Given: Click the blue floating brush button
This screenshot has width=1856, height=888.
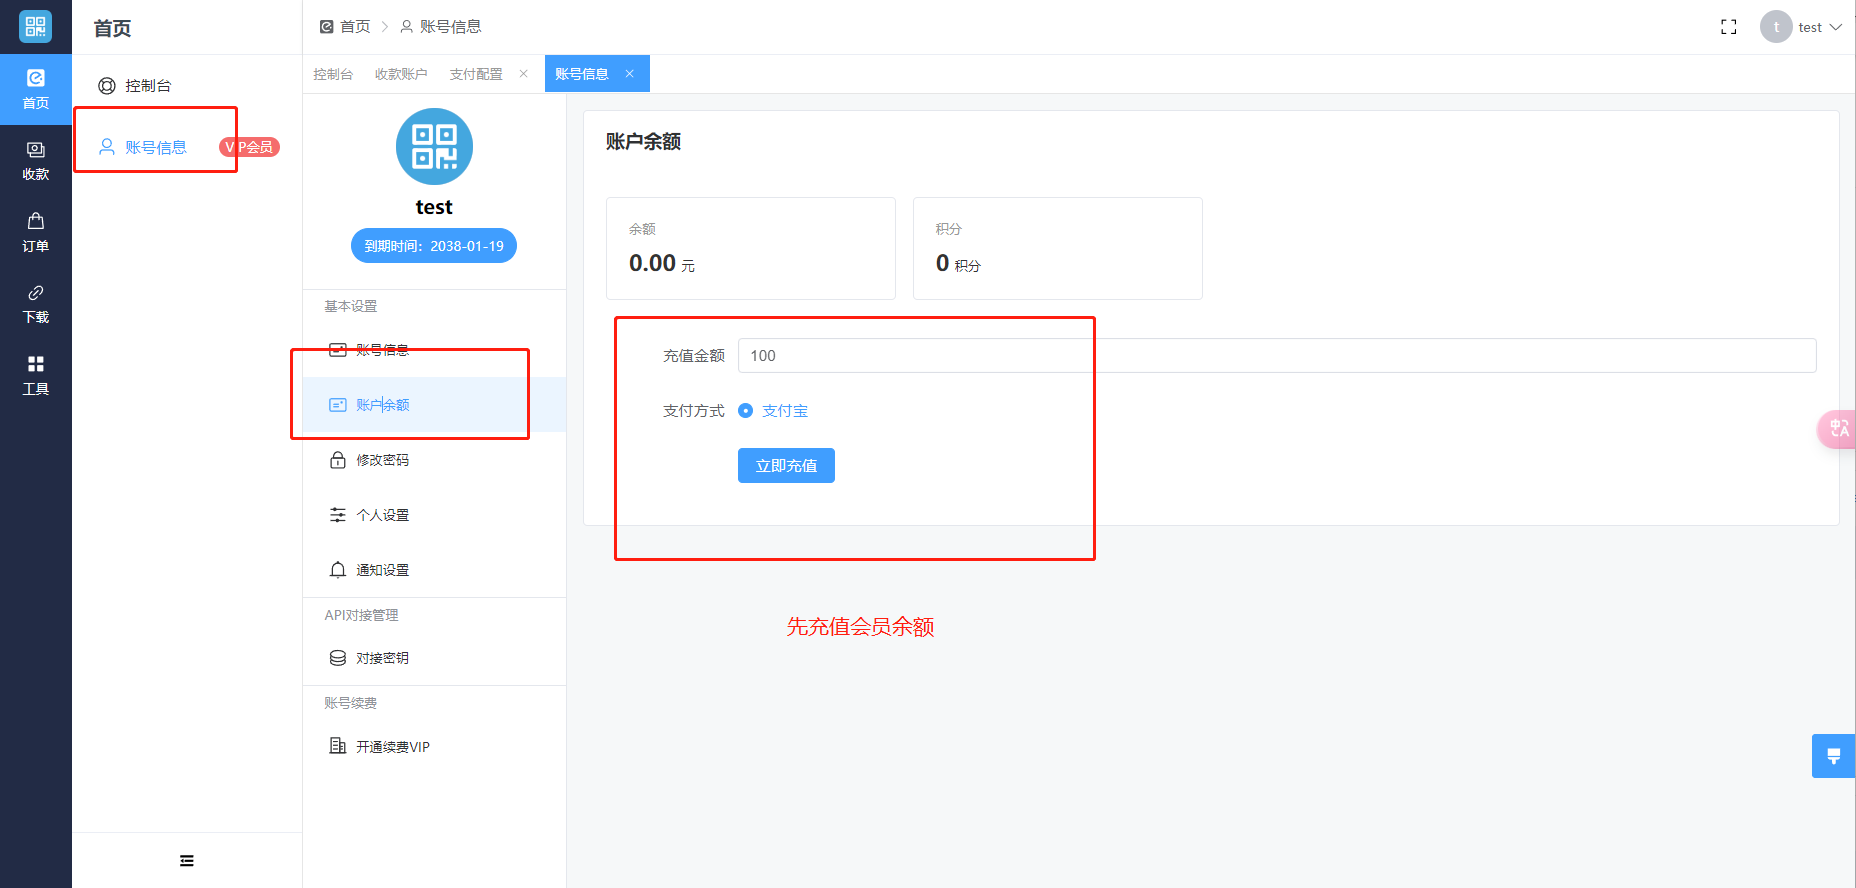Looking at the screenshot, I should tap(1833, 756).
